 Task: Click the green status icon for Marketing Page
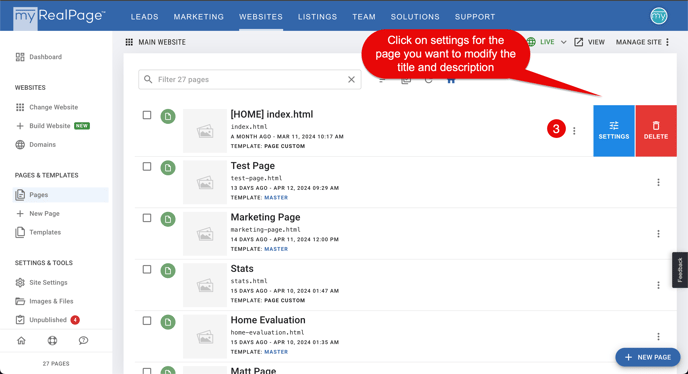[x=168, y=219]
